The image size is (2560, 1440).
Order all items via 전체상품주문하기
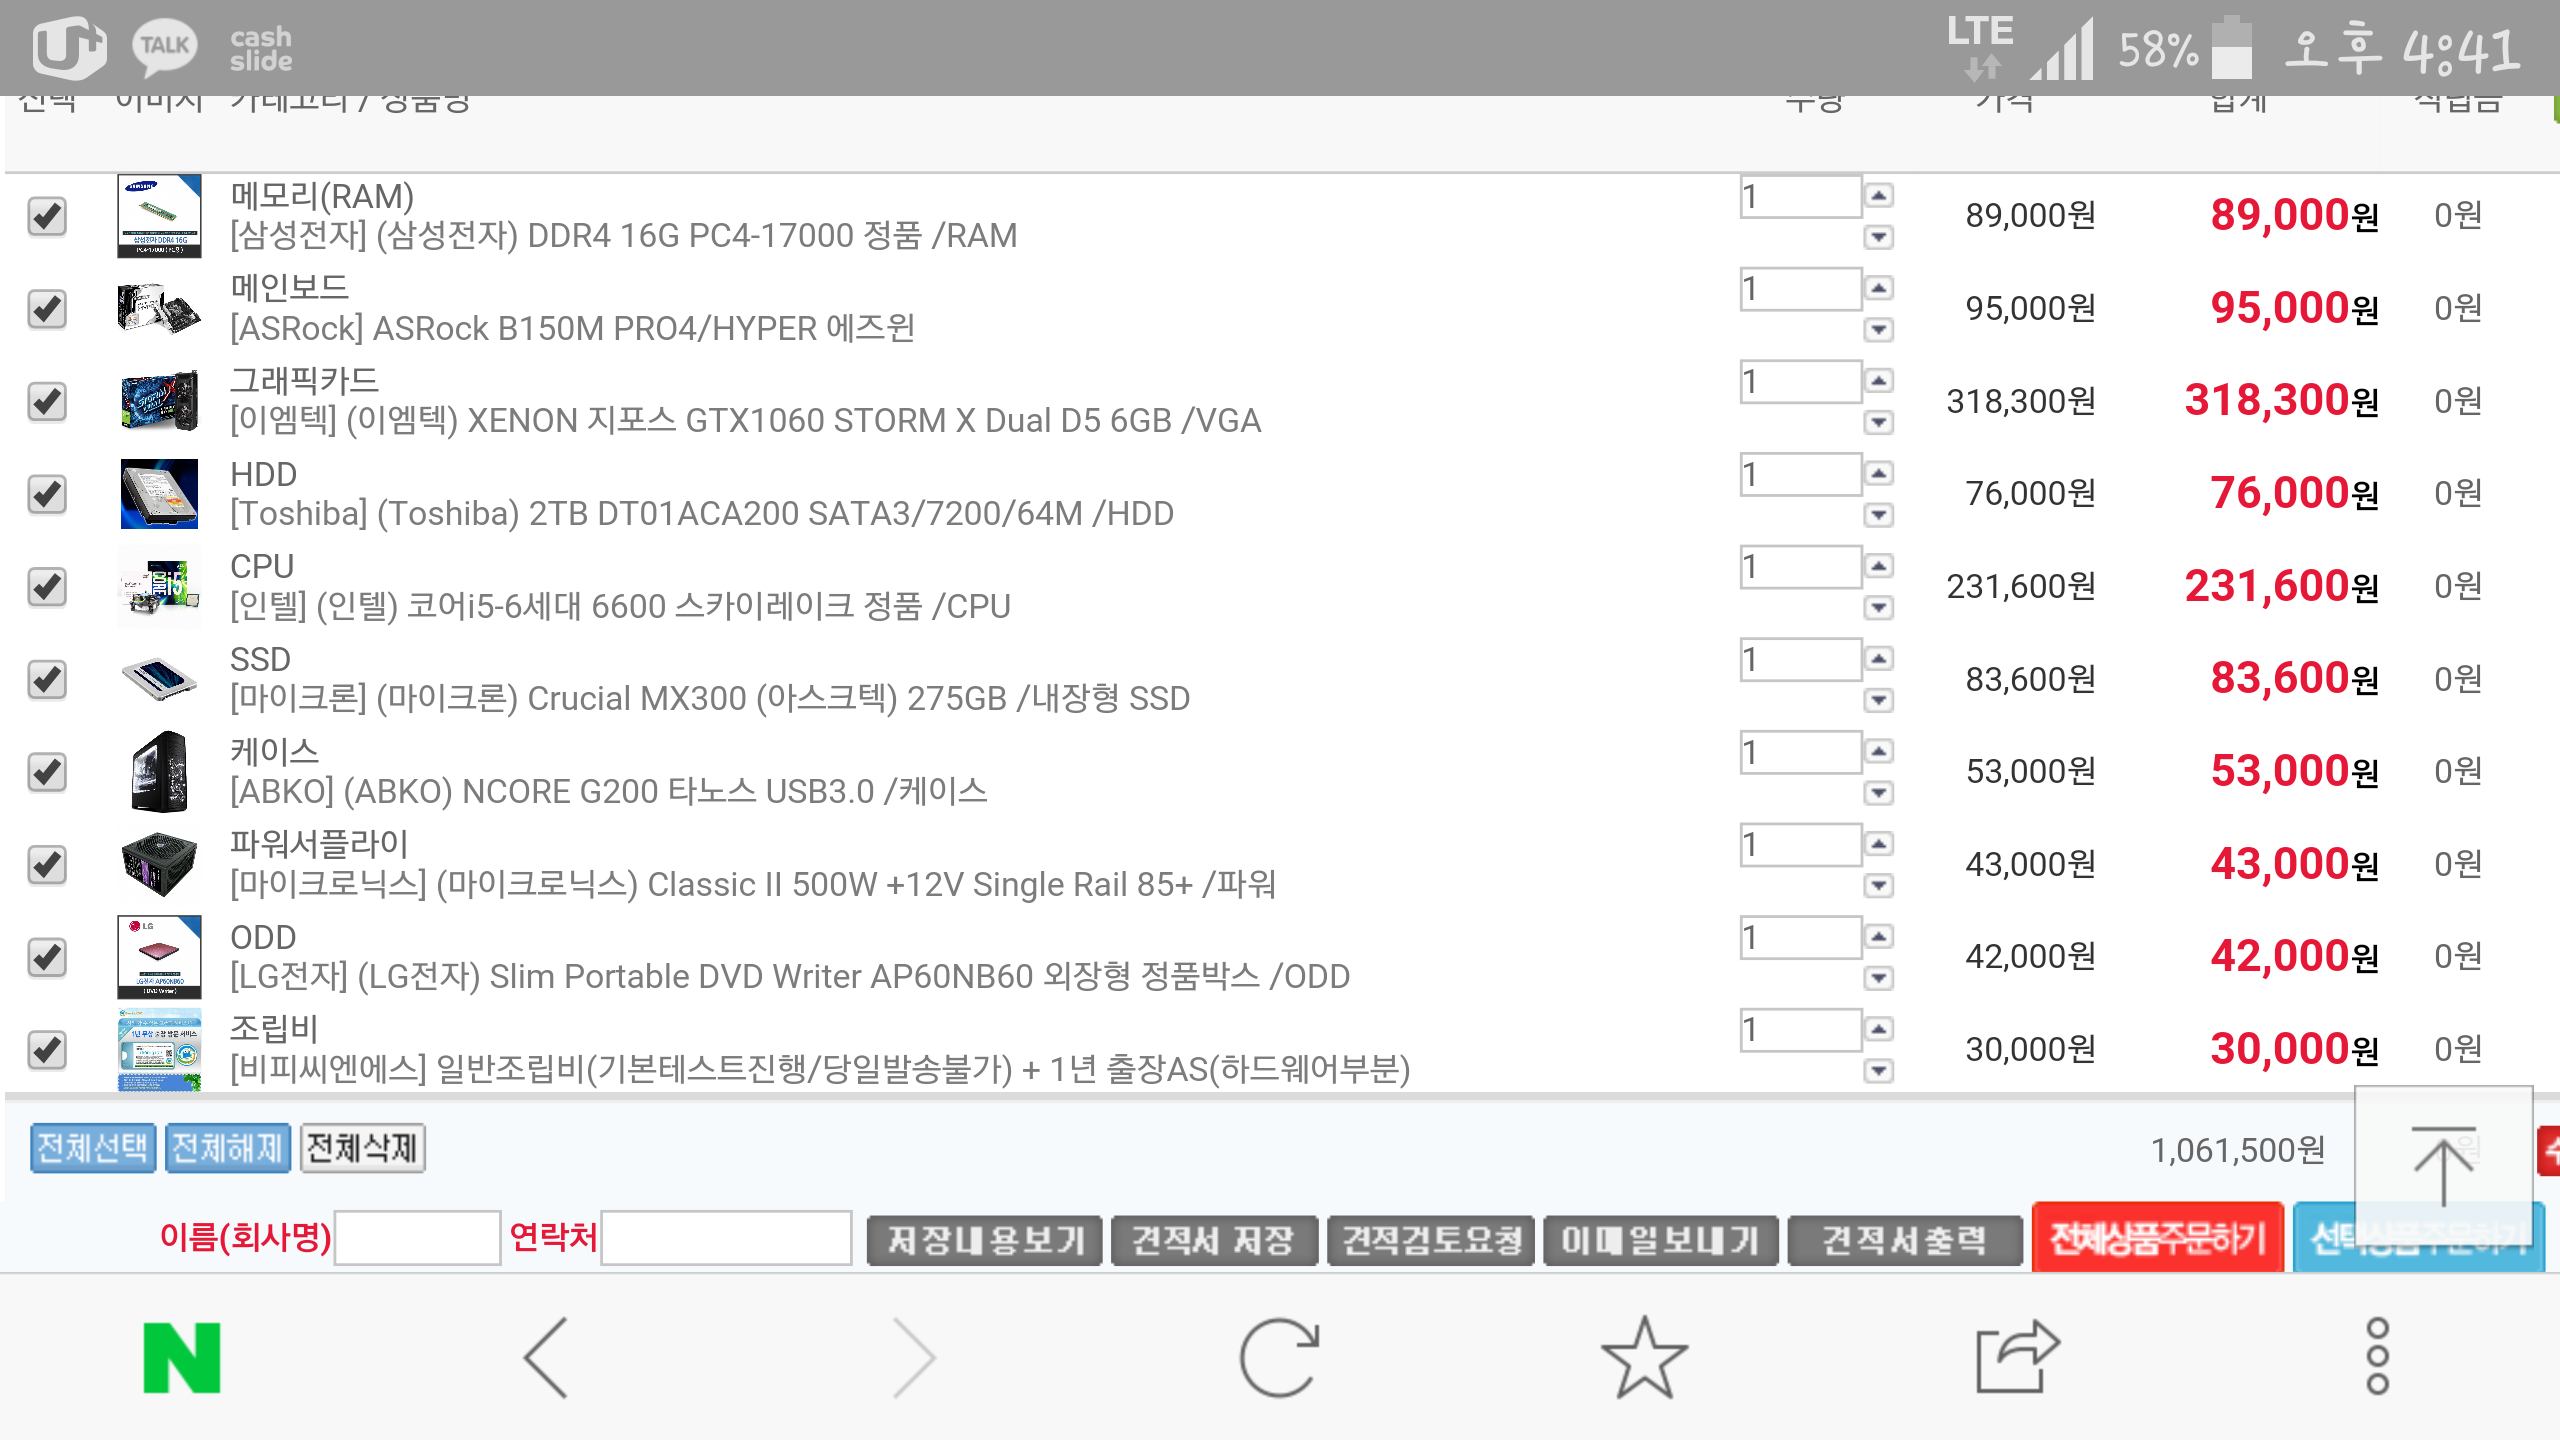[2157, 1240]
